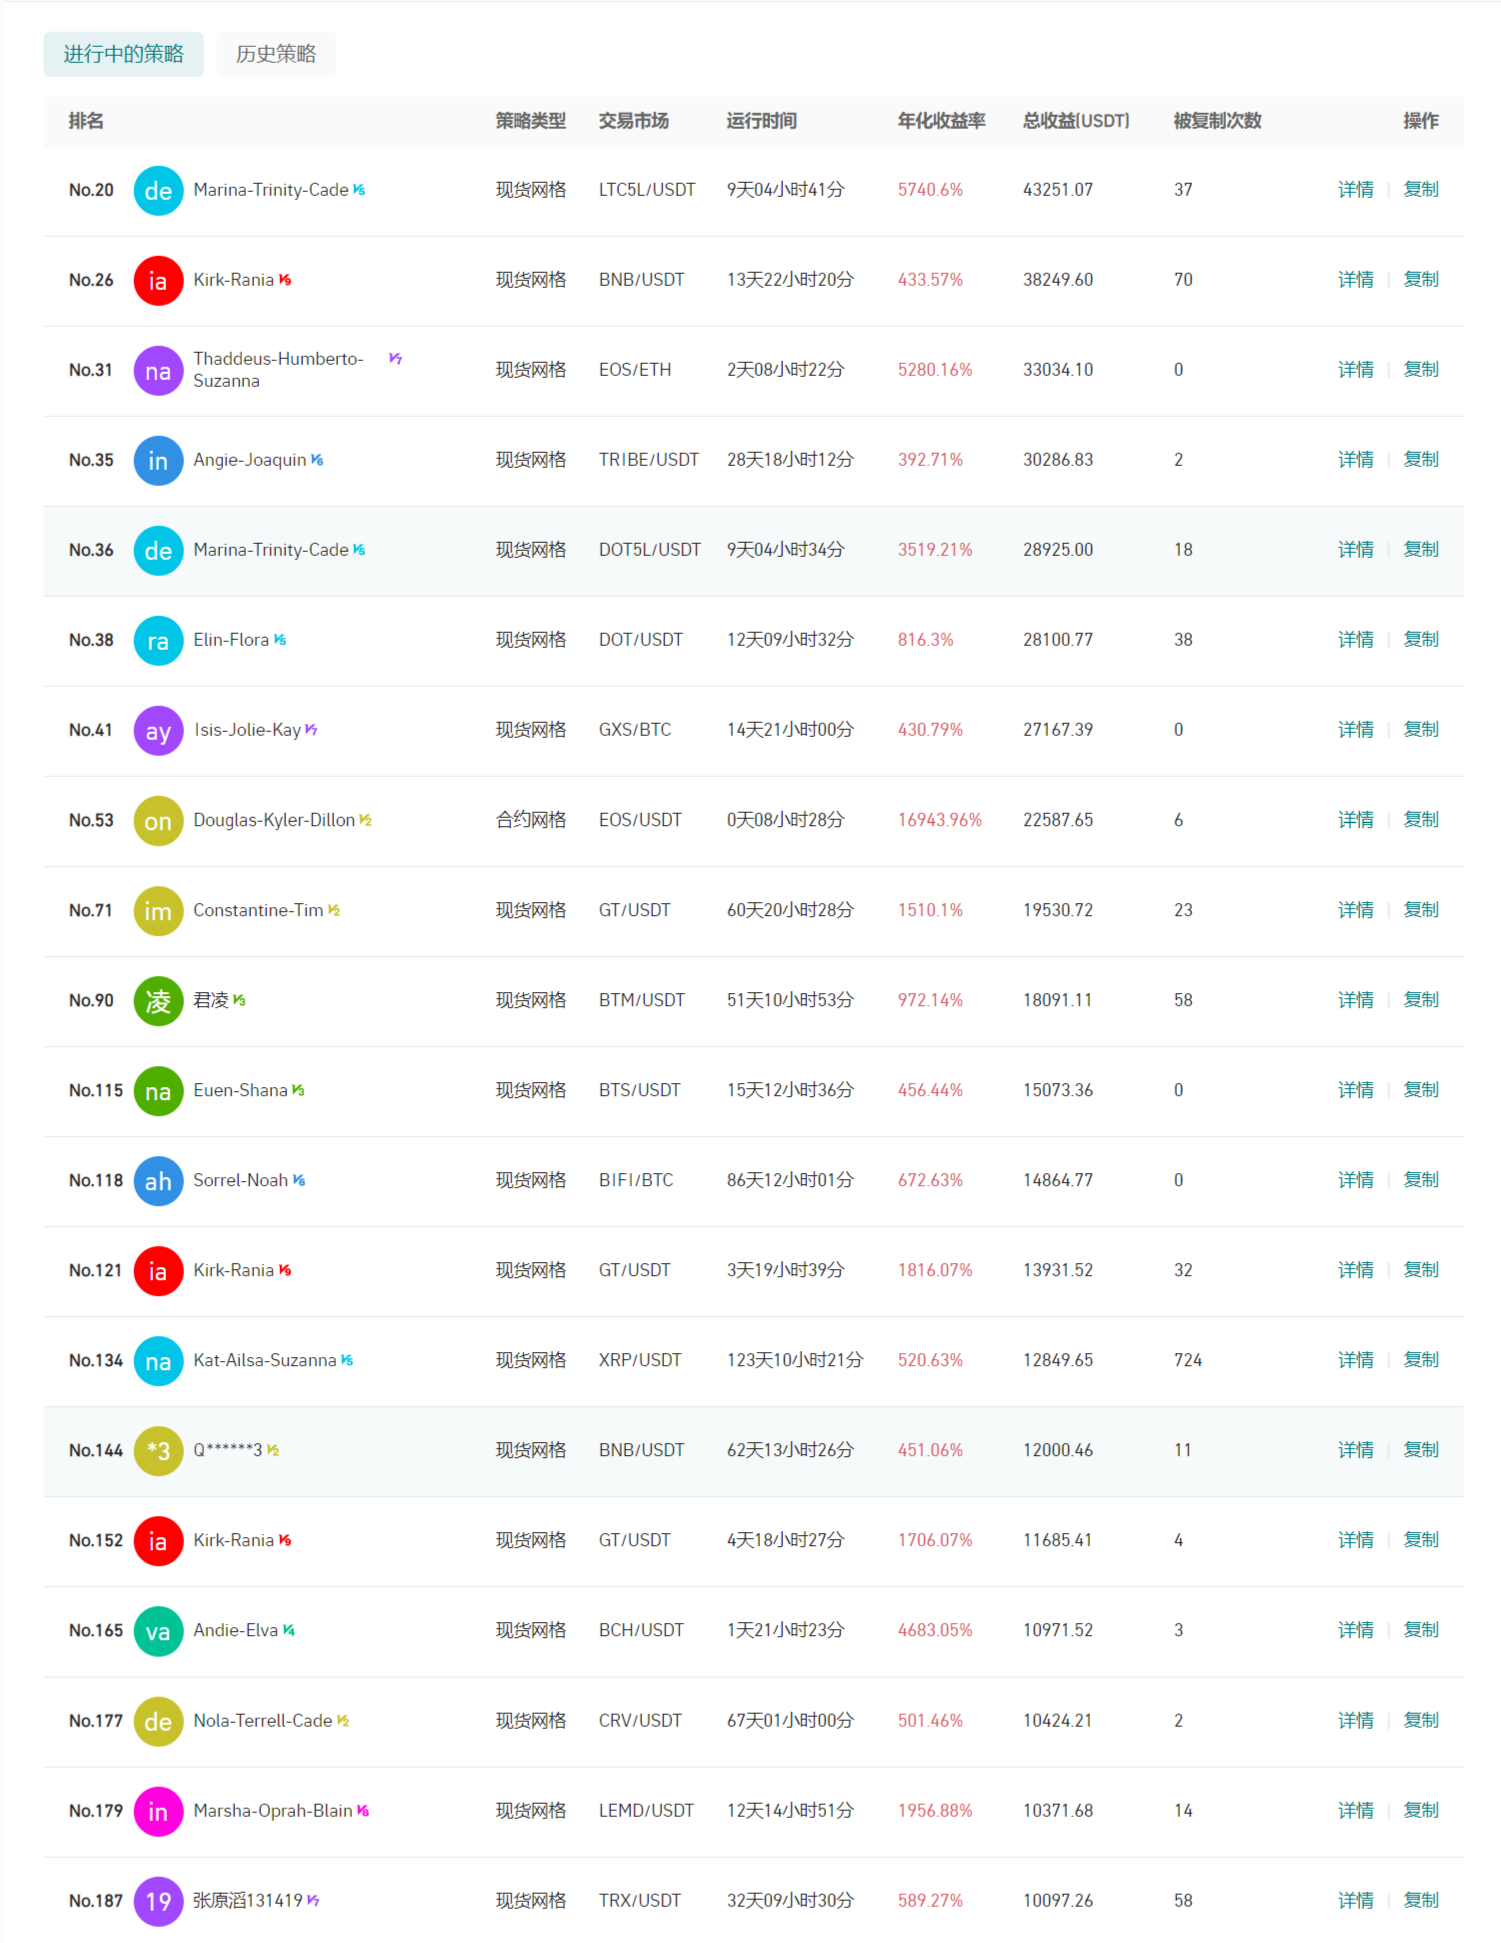Open 详情 for the 合约网格 EOS/USDT strategy
This screenshot has width=1501, height=1943.
1356,819
